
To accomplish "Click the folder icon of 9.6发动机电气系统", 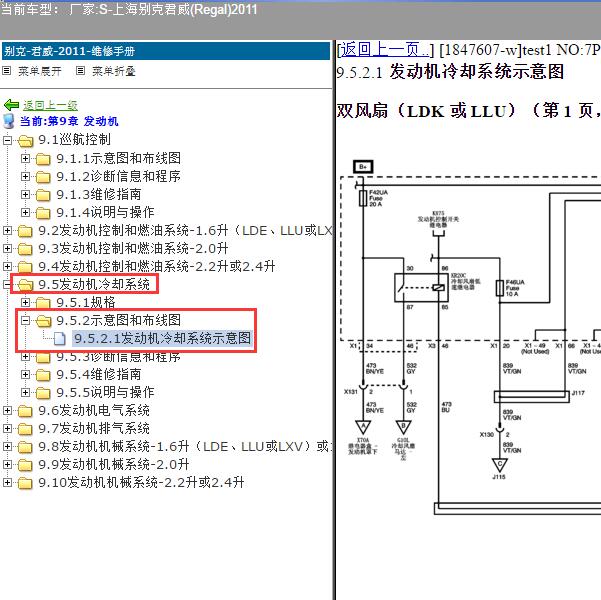I will [x=25, y=411].
